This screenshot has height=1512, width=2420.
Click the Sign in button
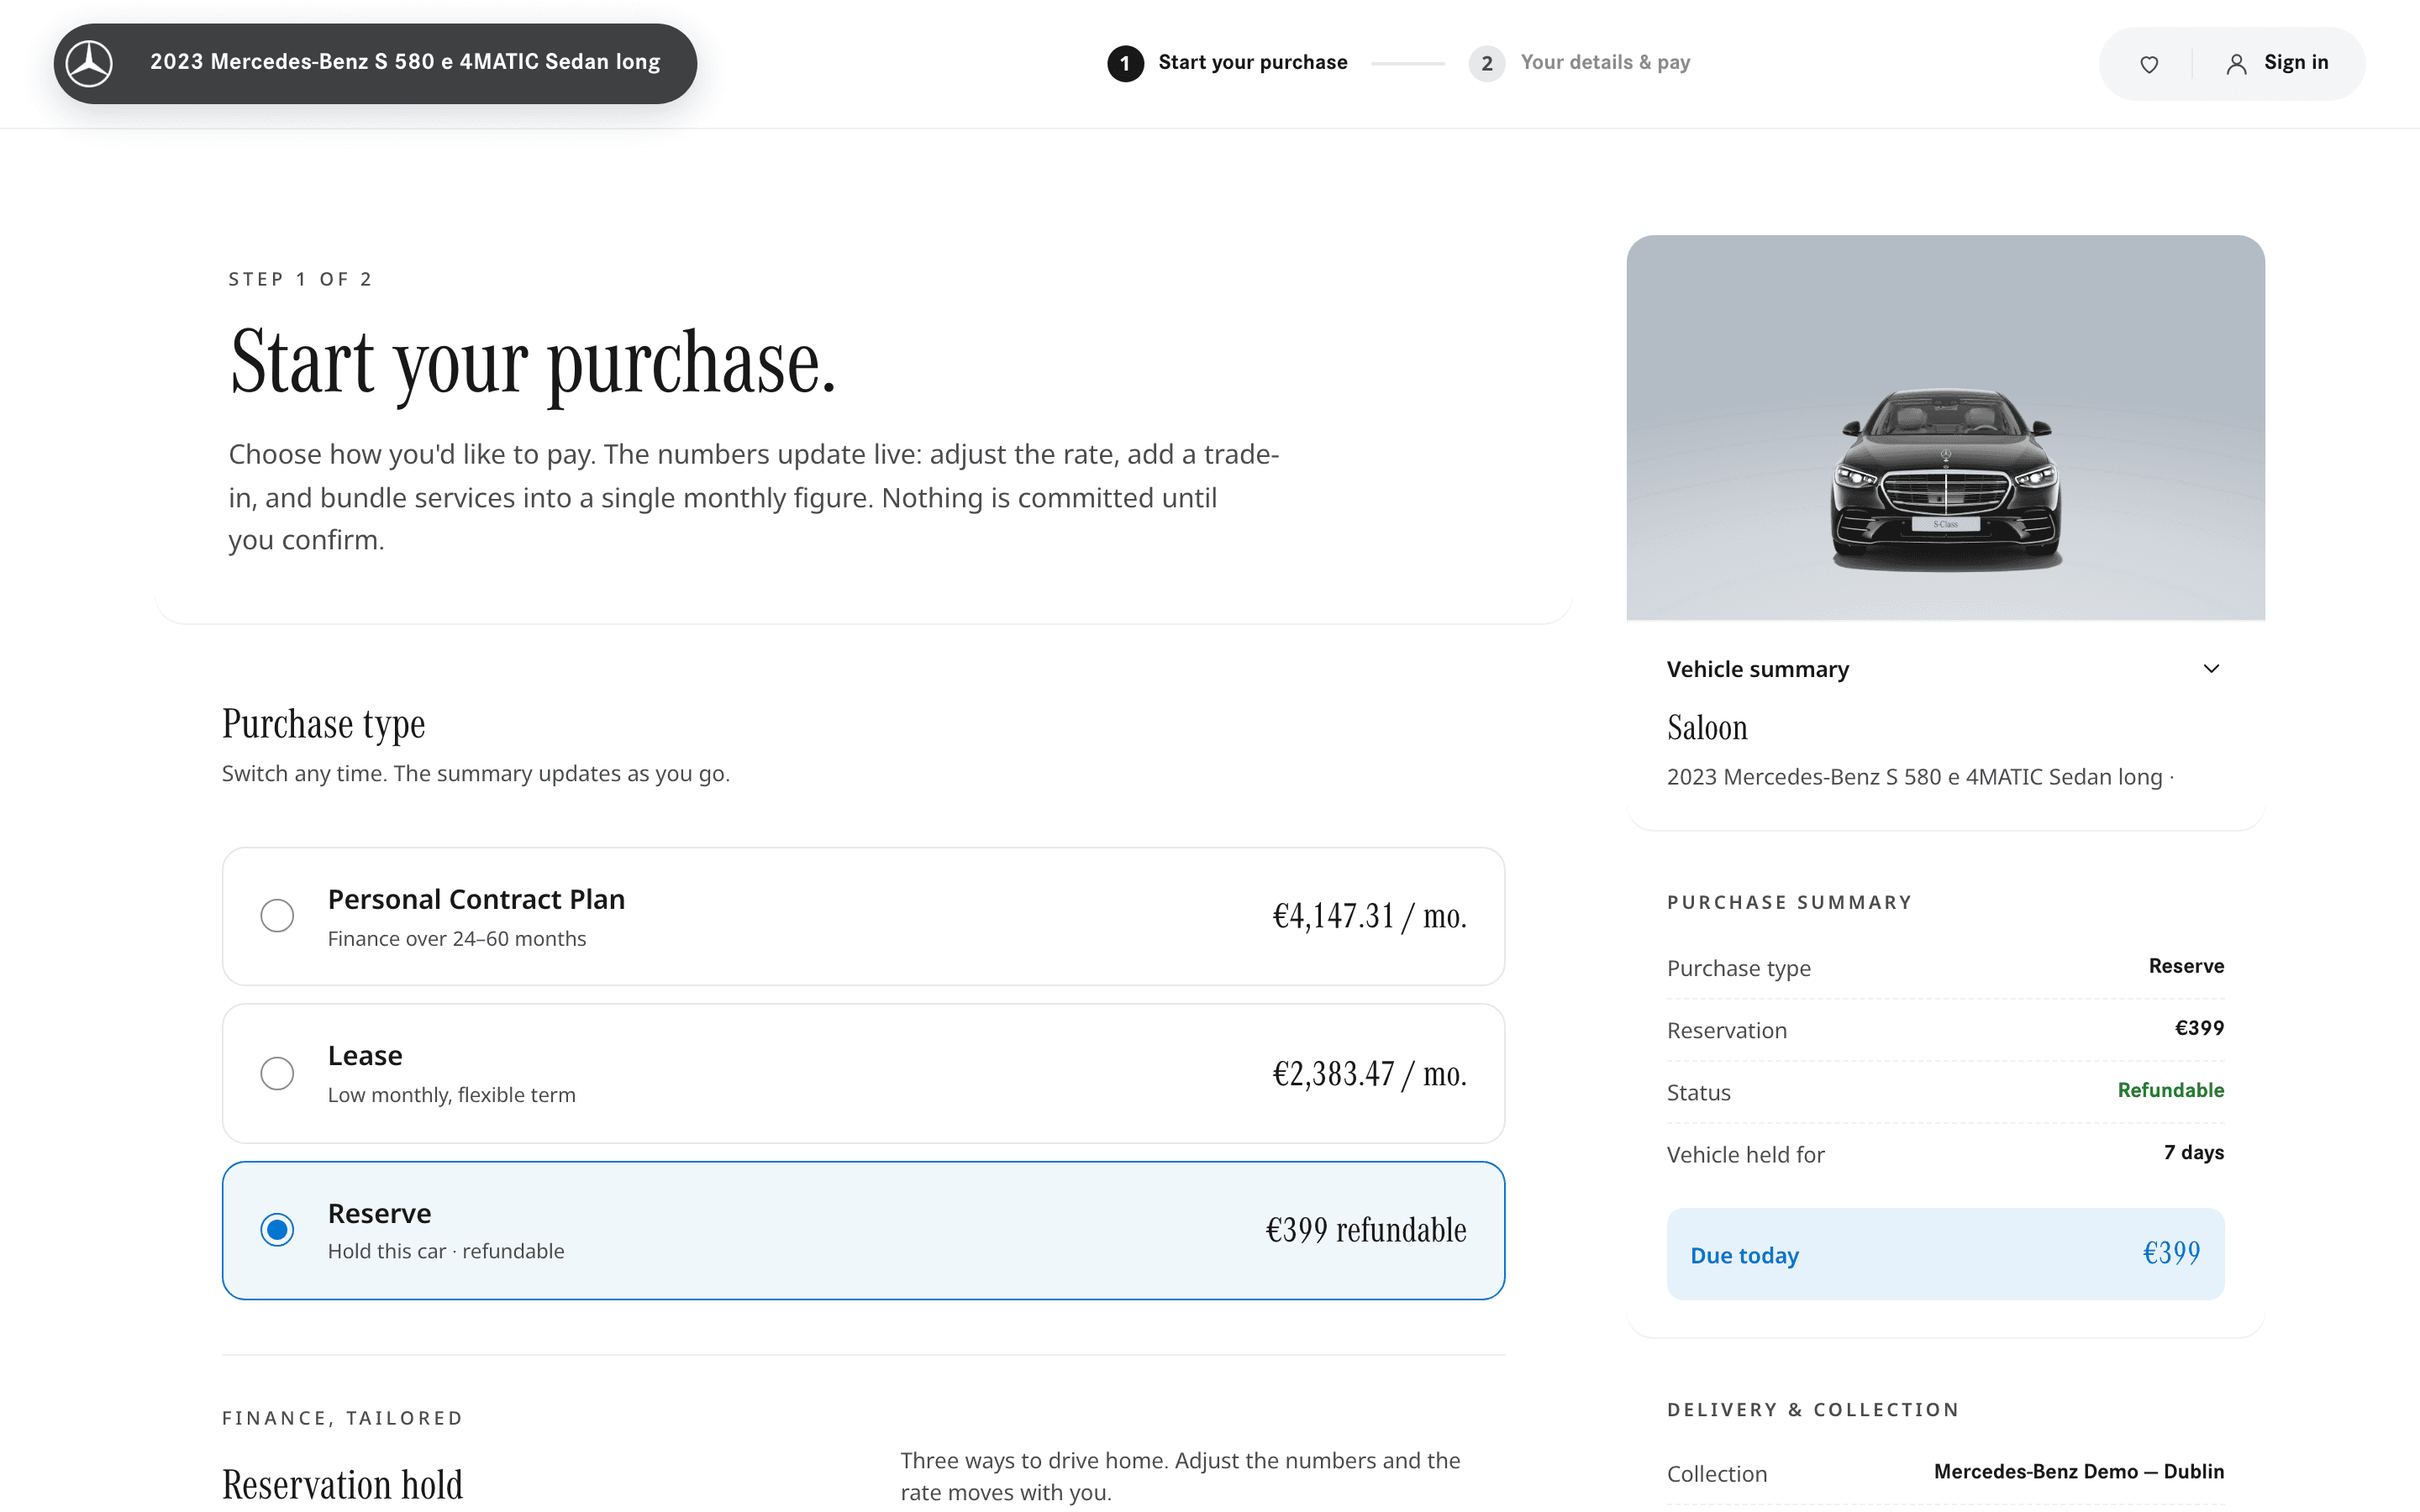[2277, 63]
